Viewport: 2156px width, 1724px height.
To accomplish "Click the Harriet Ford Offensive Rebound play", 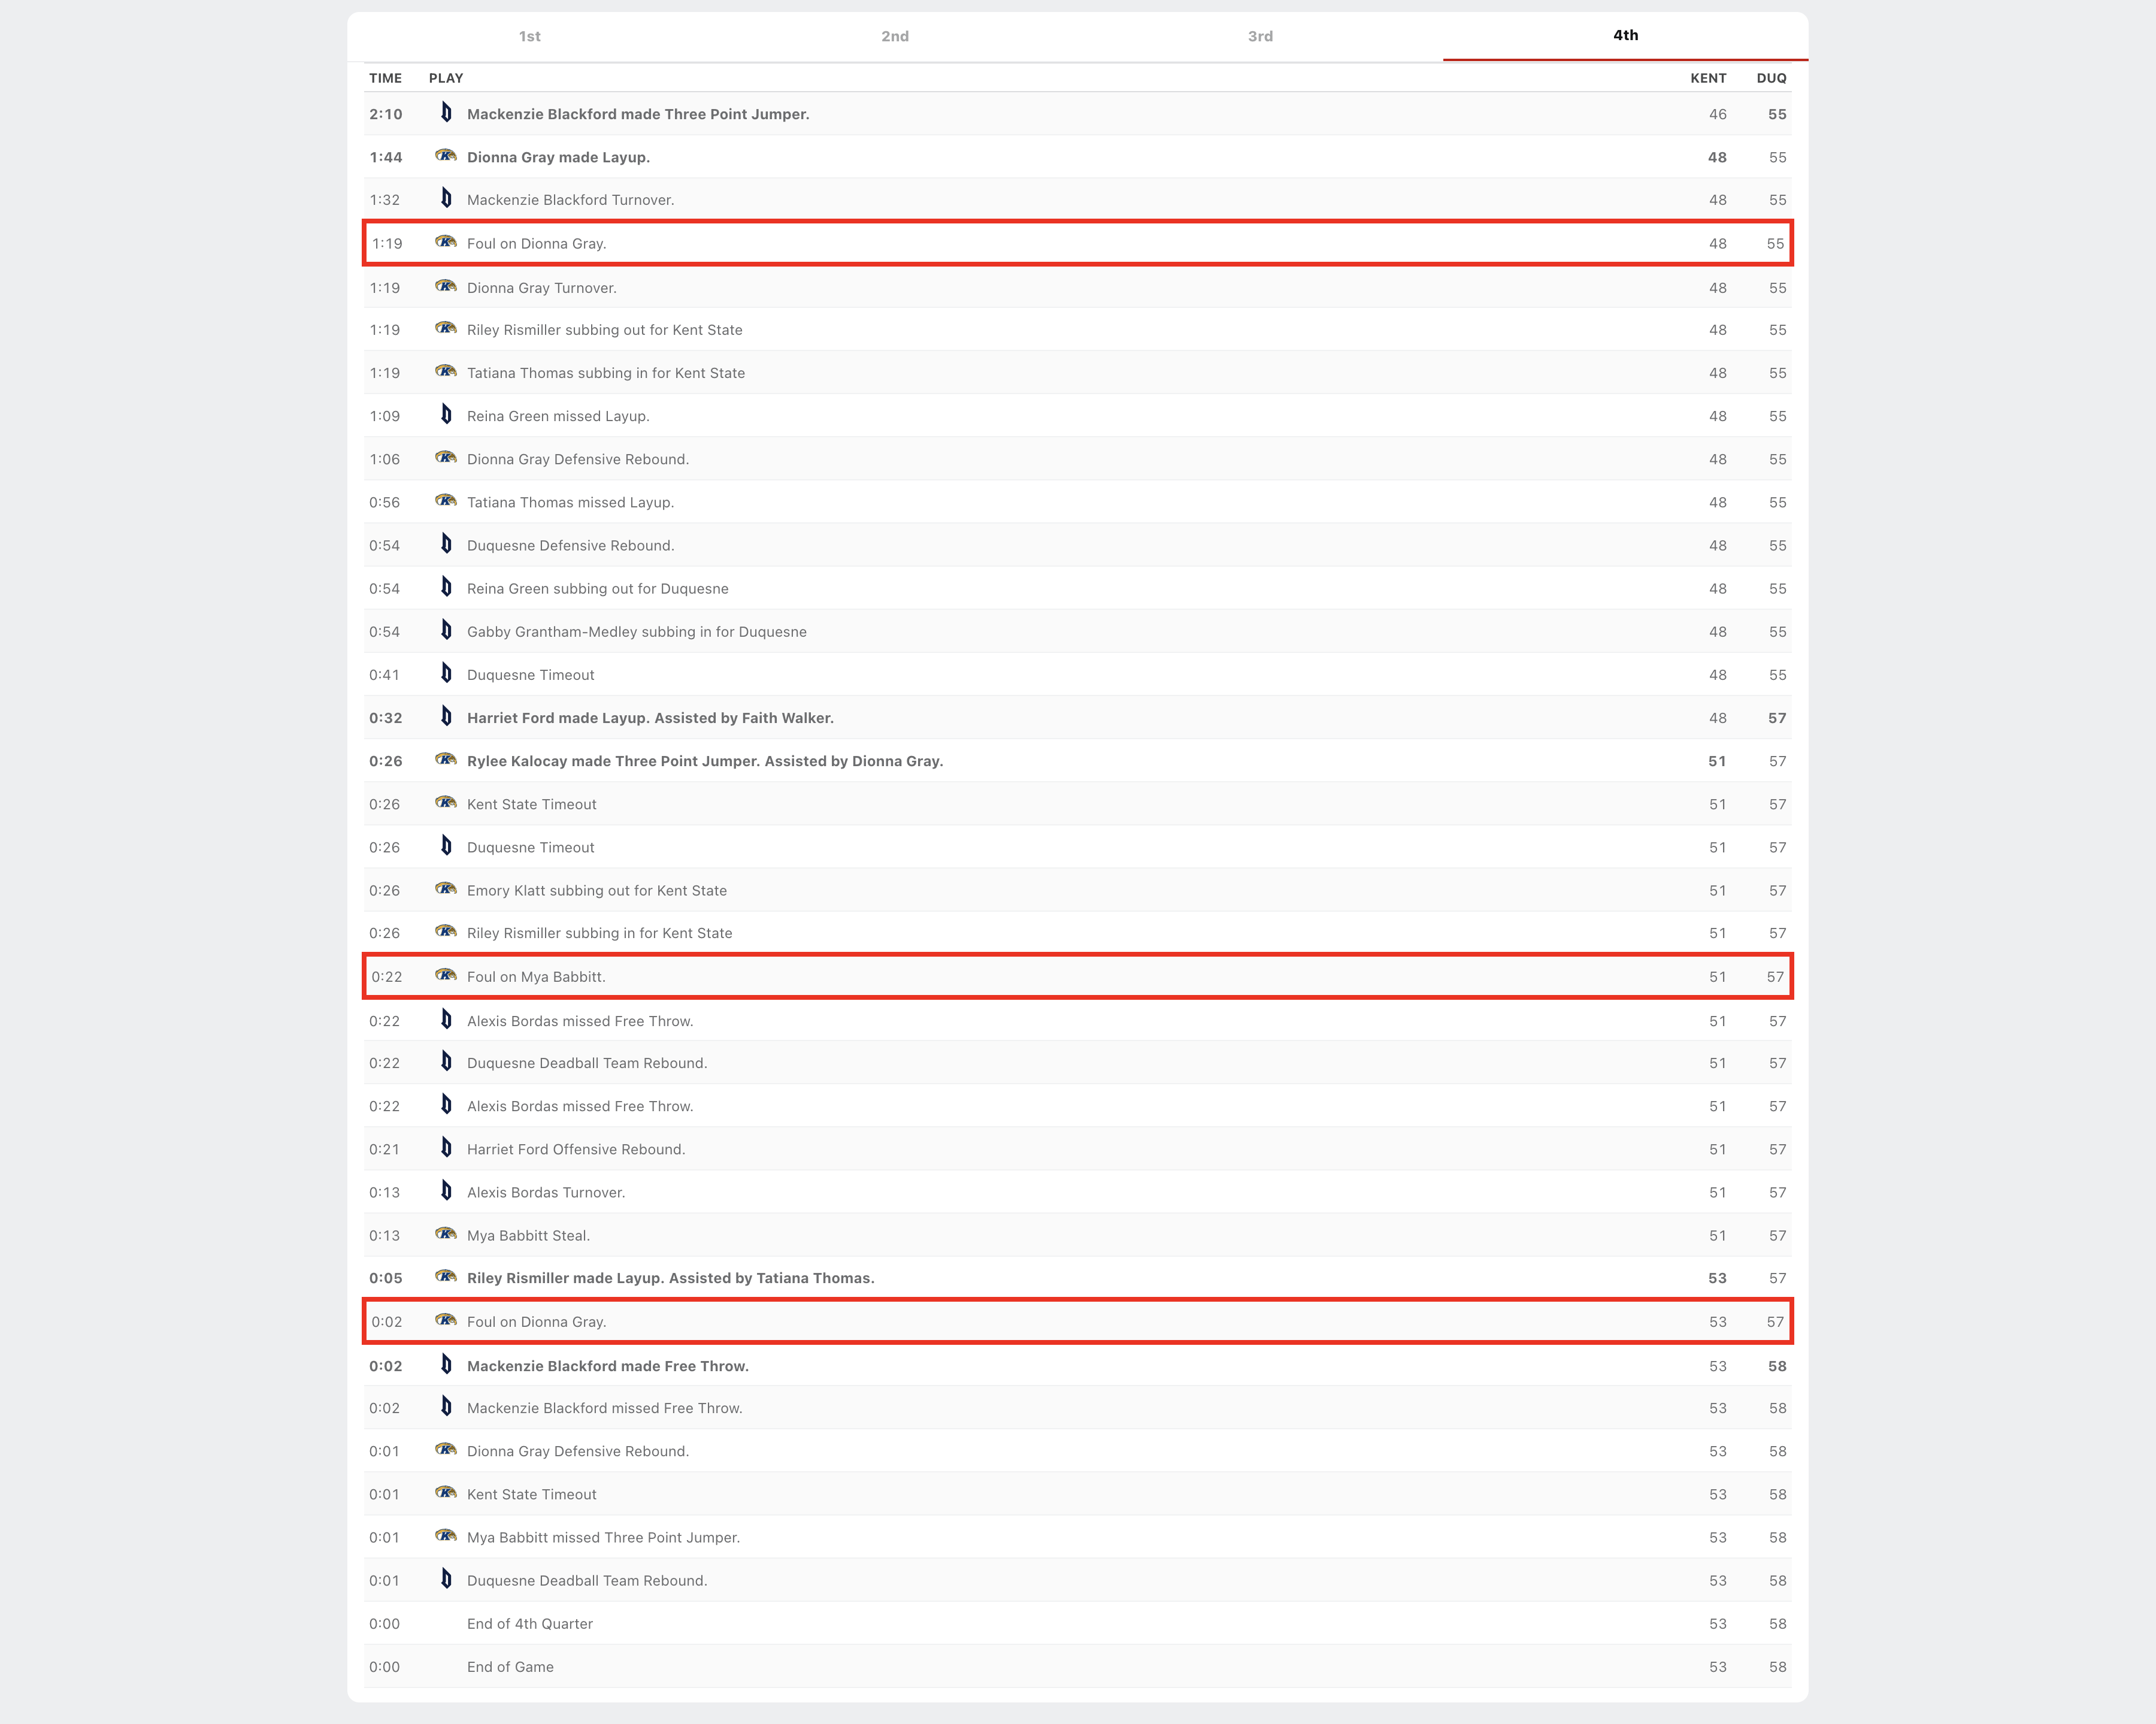I will [x=575, y=1149].
